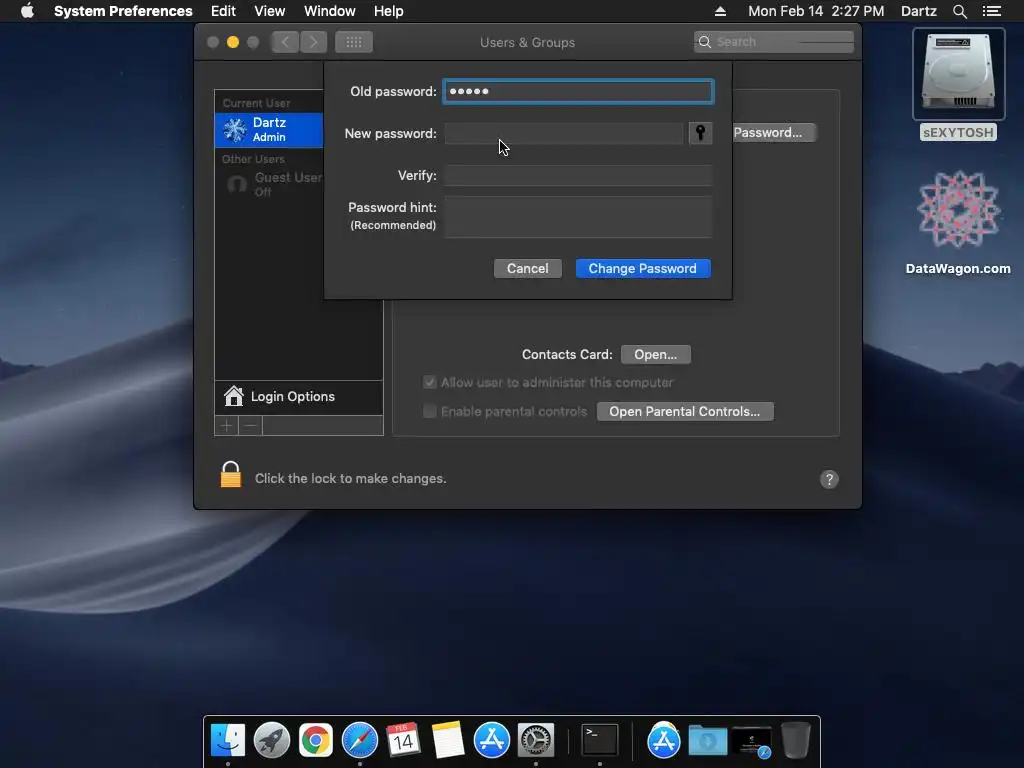Viewport: 1024px width, 768px height.
Task: Open Google Chrome from the dock
Action: (x=316, y=741)
